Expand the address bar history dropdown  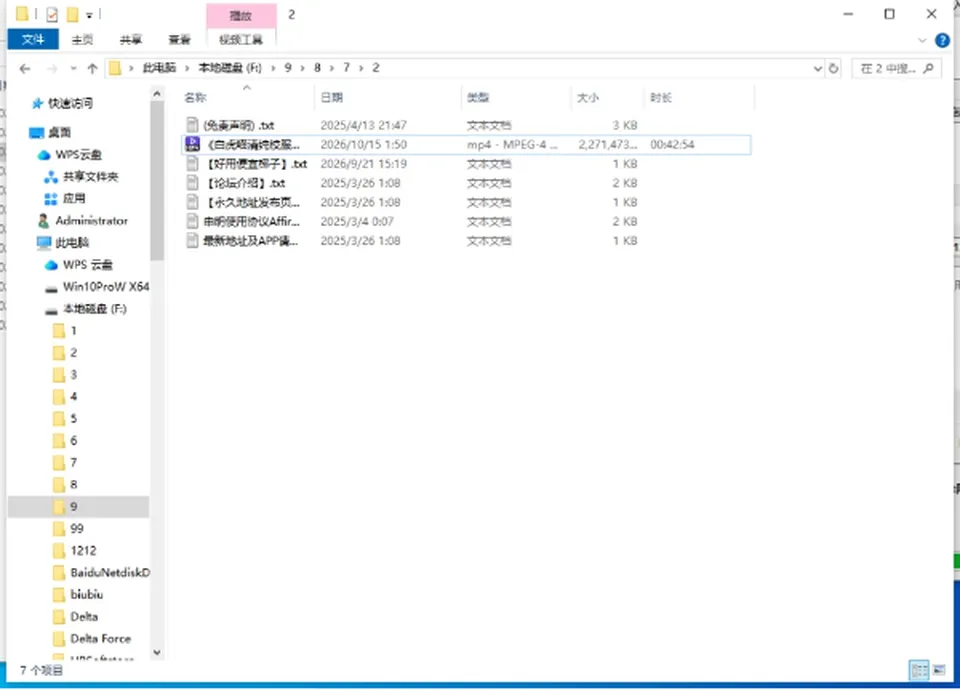tap(817, 69)
